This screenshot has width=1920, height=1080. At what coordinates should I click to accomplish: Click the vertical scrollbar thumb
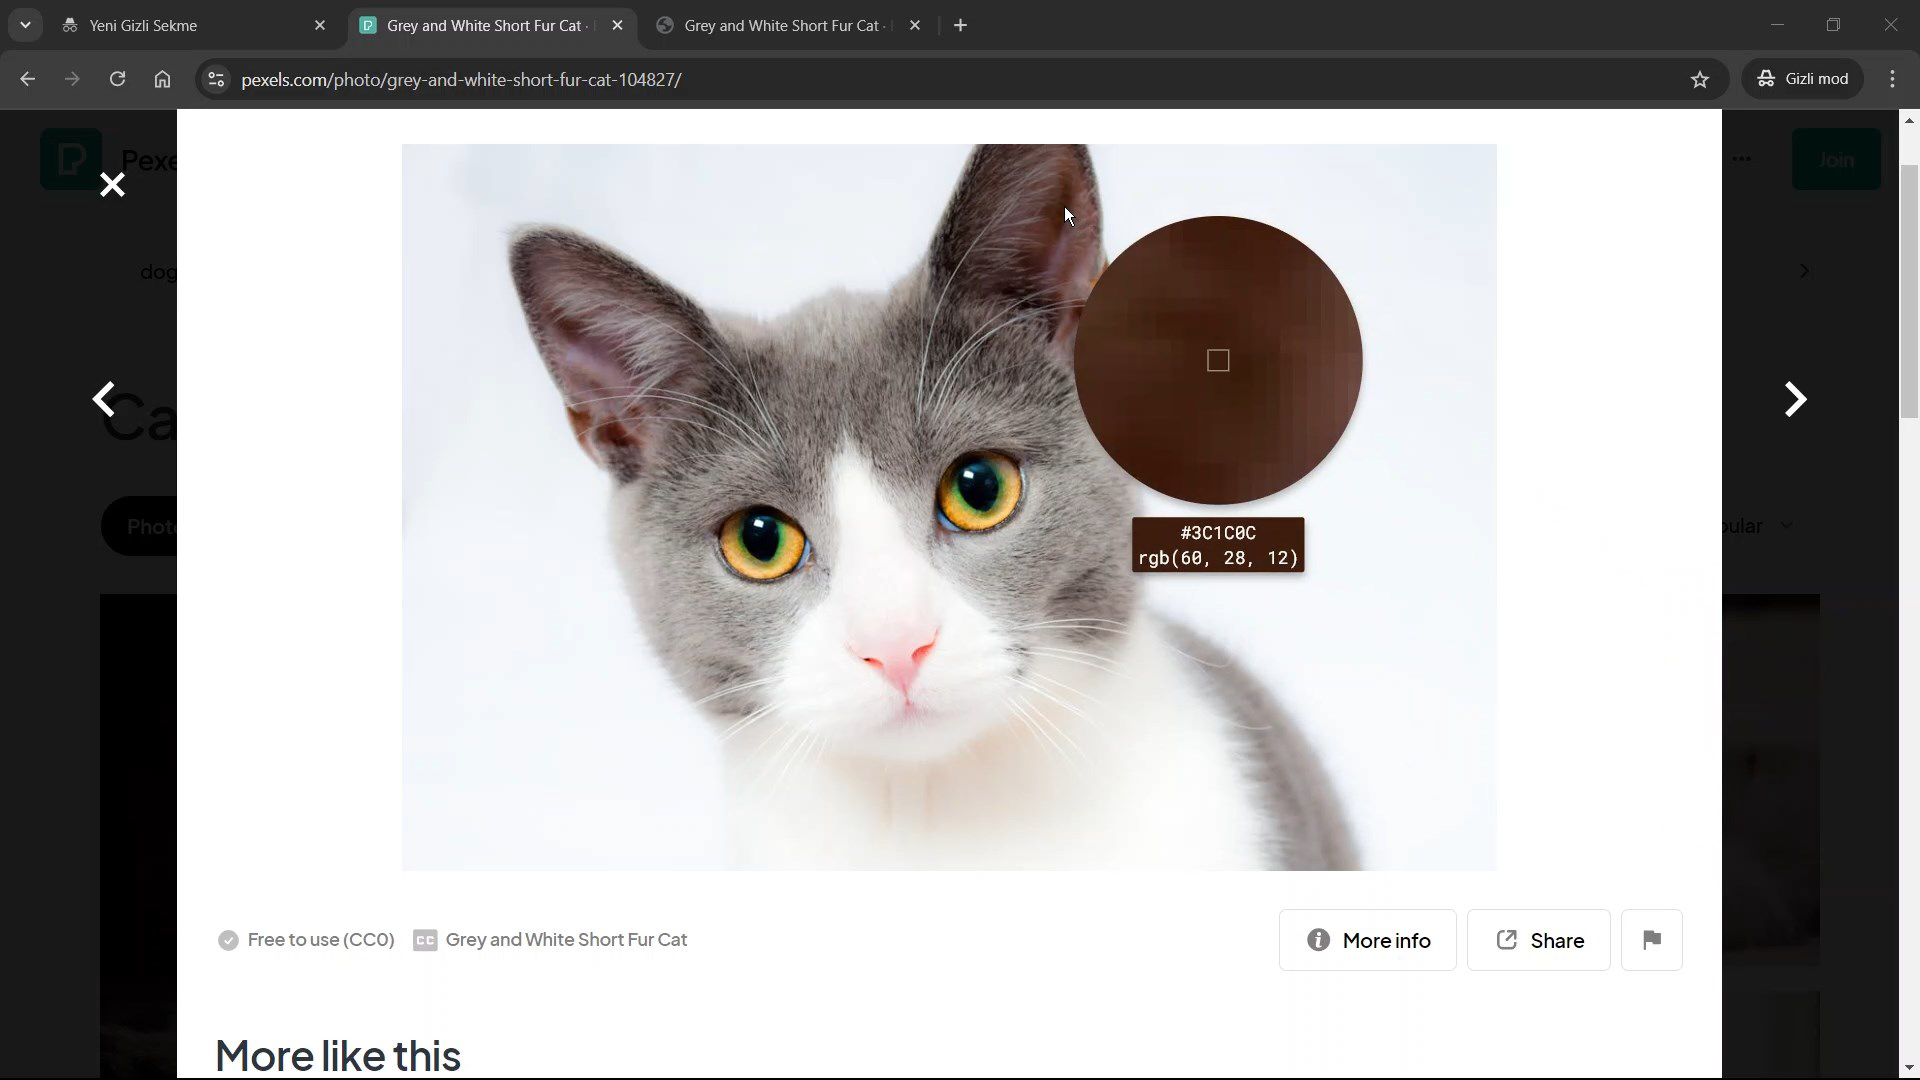coord(1909,292)
